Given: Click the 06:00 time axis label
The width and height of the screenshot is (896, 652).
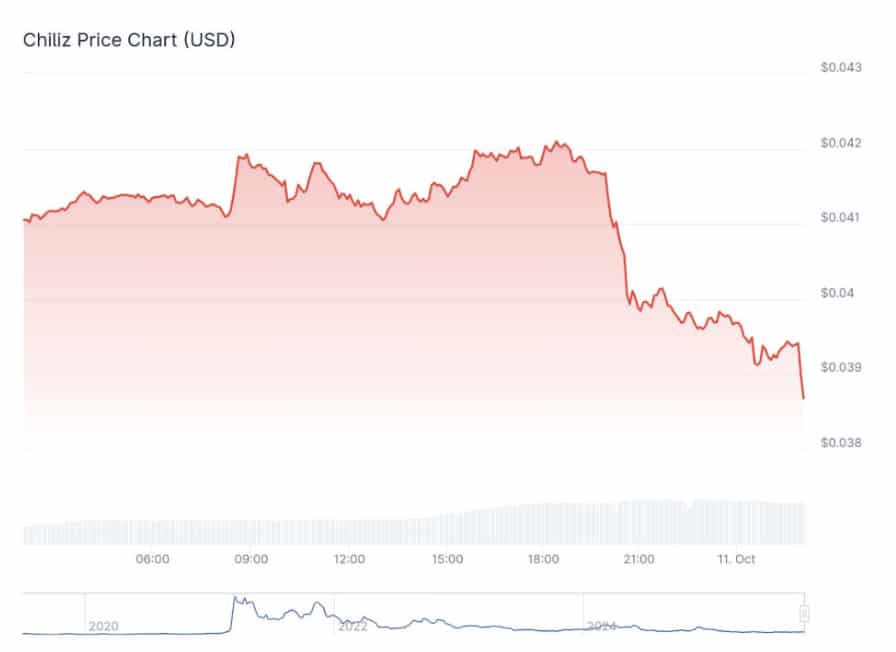Looking at the screenshot, I should tap(152, 560).
